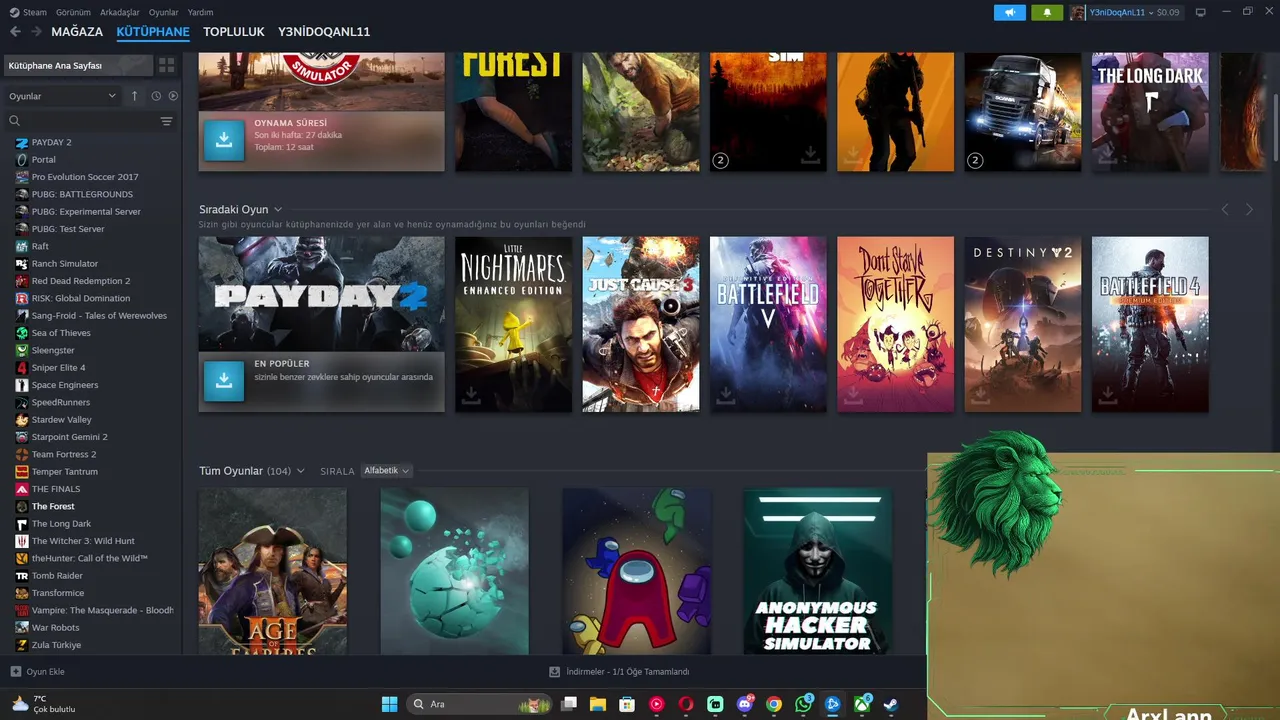Open the Y3NİDOQANL11 profile tab

click(324, 32)
